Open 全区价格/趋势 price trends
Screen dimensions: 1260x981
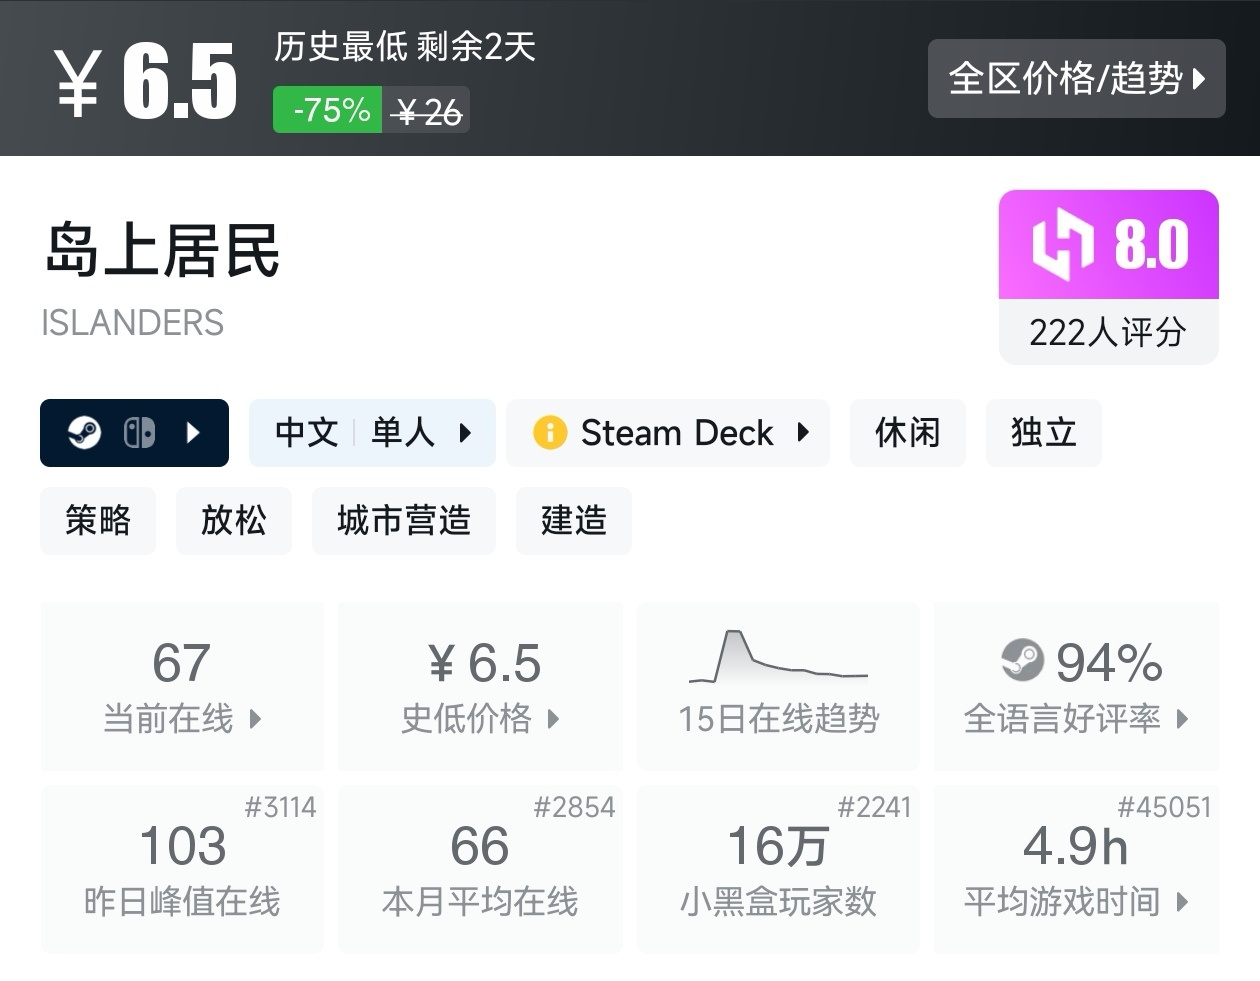click(1076, 79)
